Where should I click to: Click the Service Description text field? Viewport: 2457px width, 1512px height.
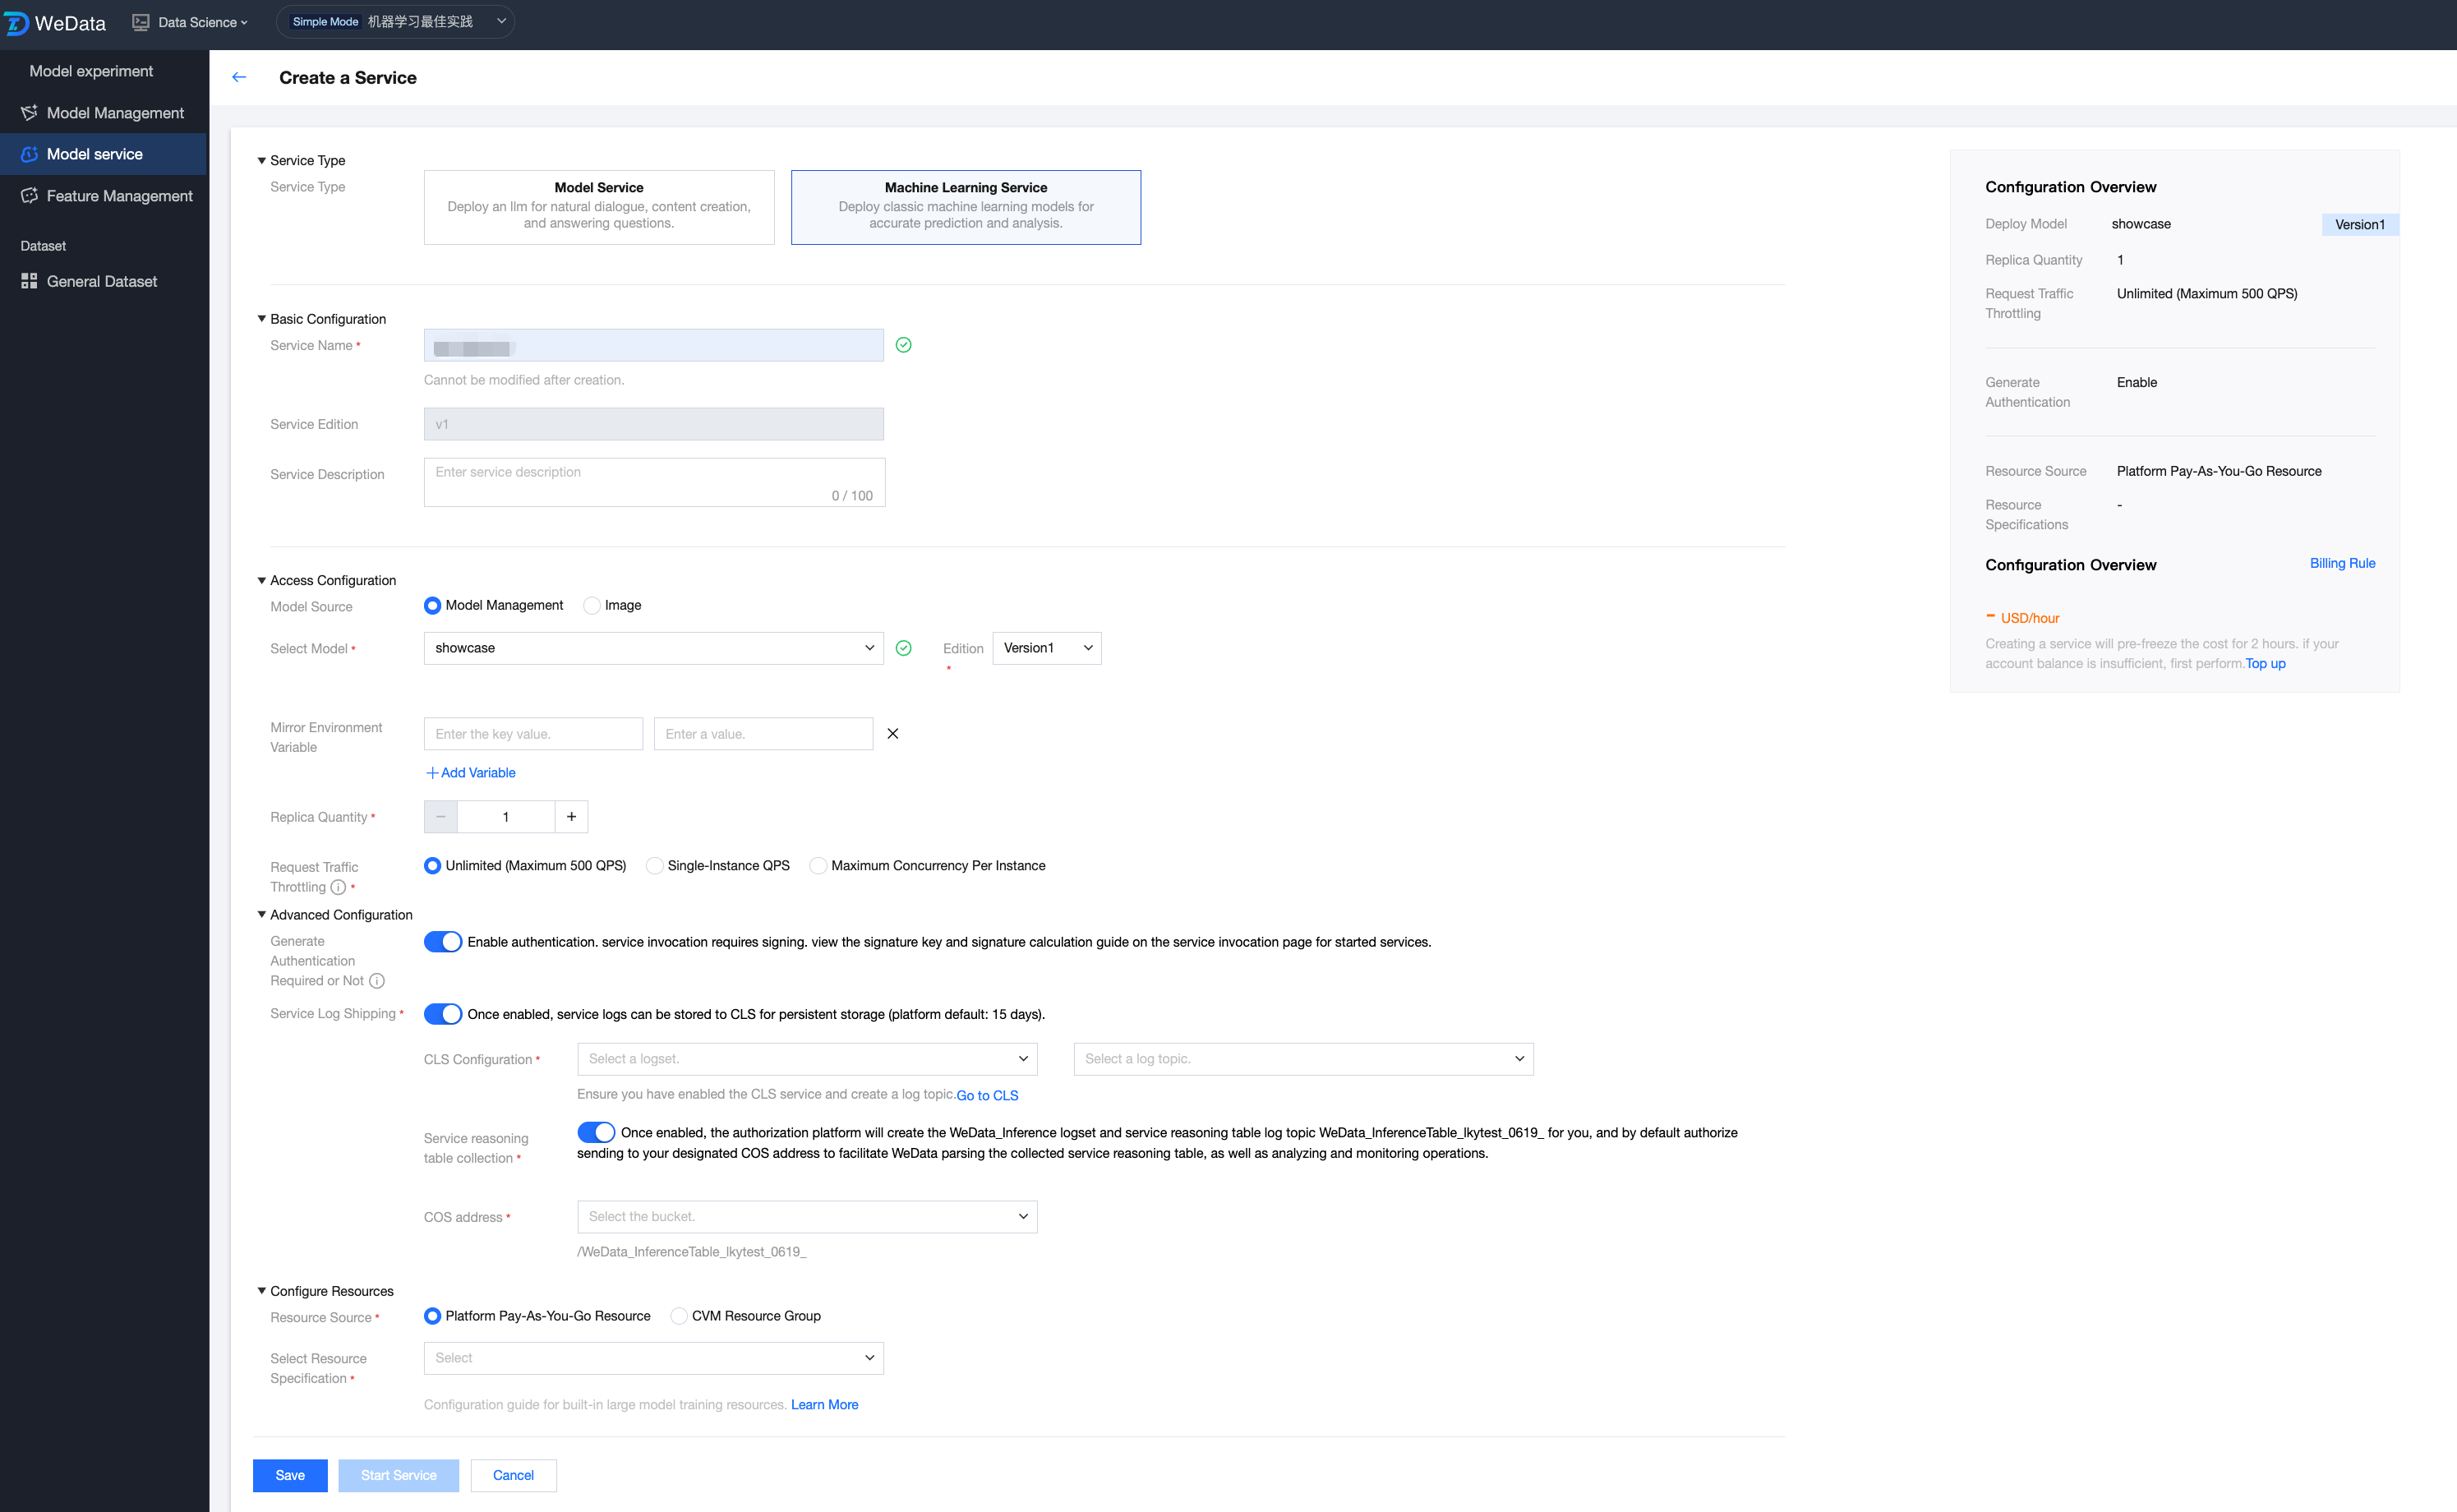653,482
